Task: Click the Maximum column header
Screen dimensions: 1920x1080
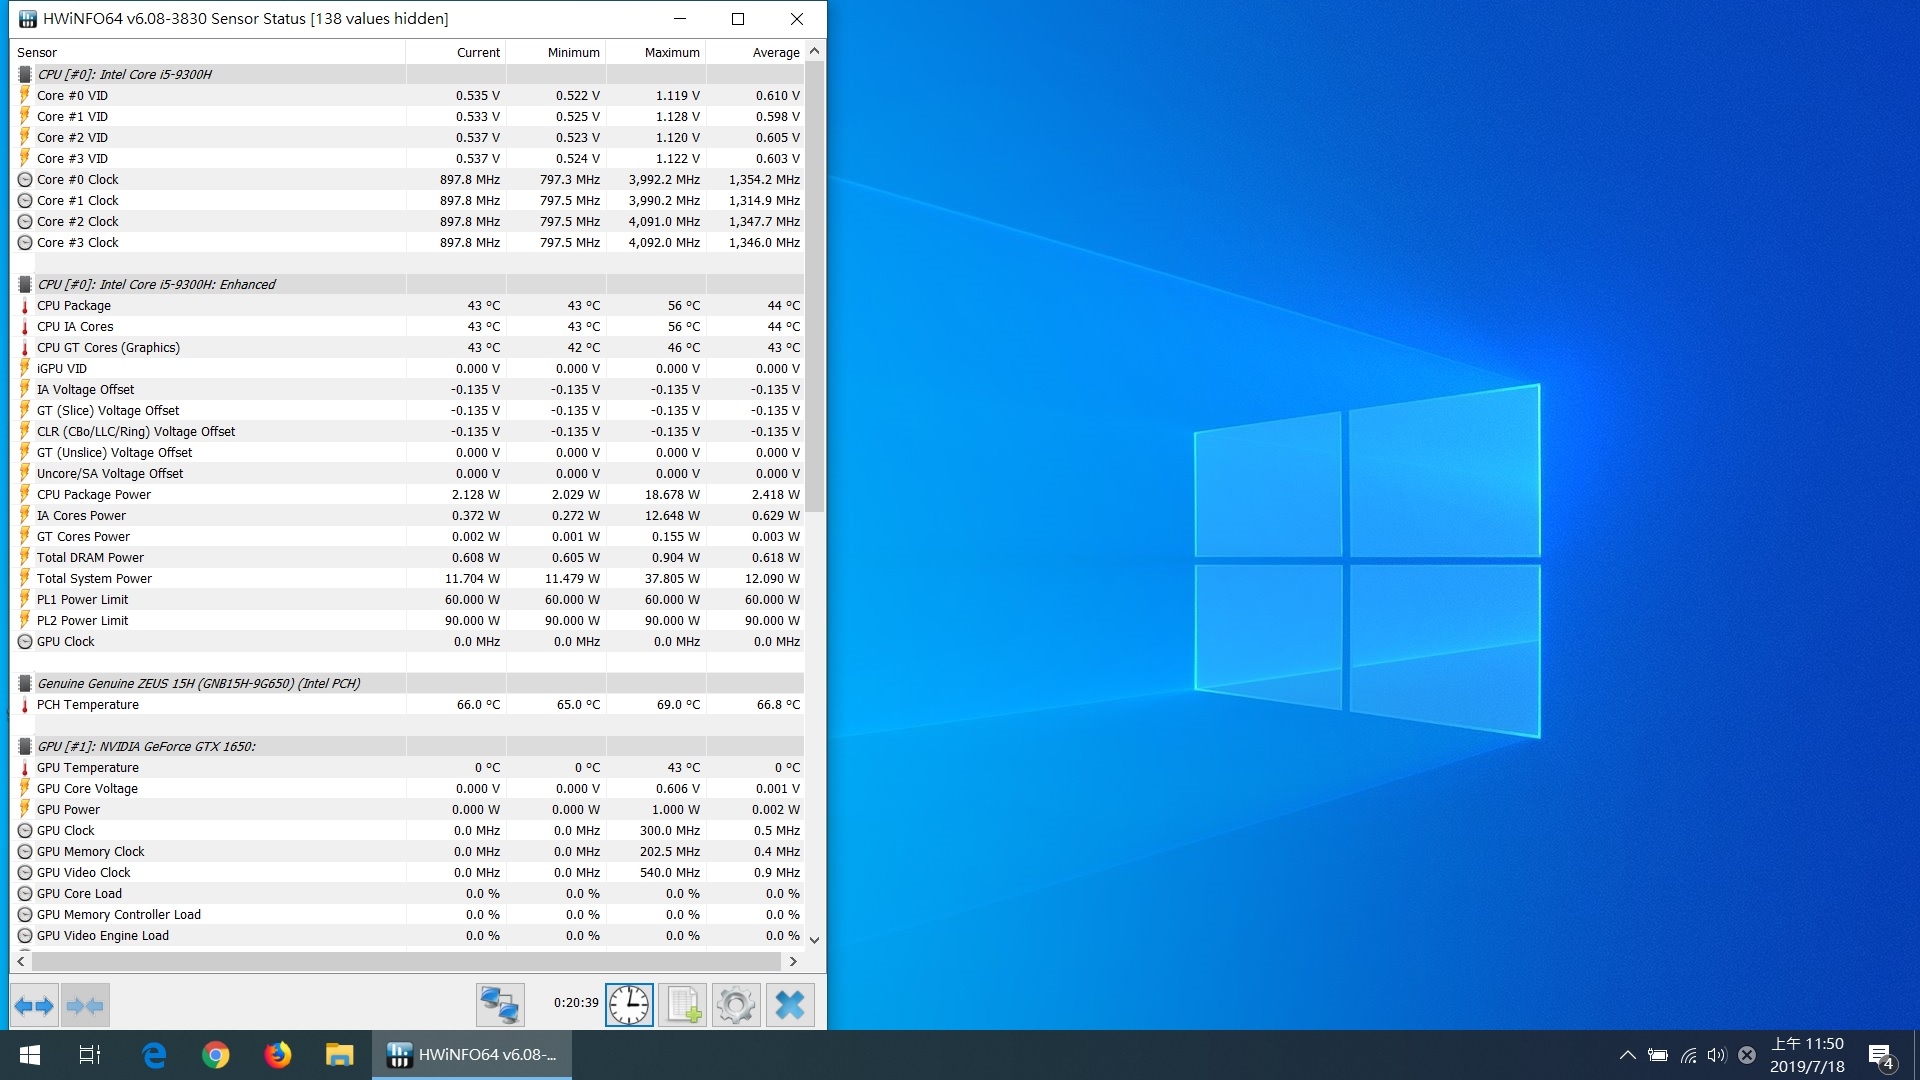Action: (x=656, y=52)
